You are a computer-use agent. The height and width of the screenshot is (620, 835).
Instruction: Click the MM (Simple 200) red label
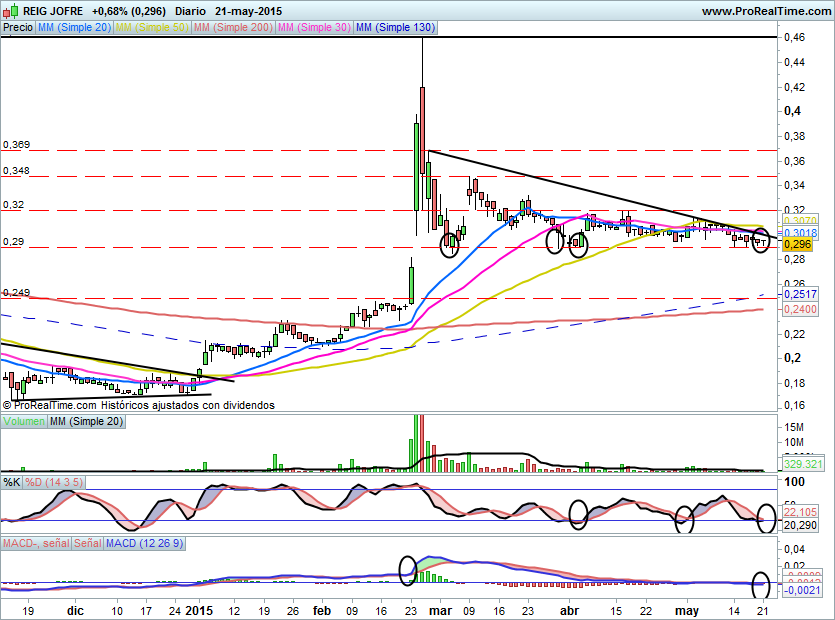click(233, 27)
